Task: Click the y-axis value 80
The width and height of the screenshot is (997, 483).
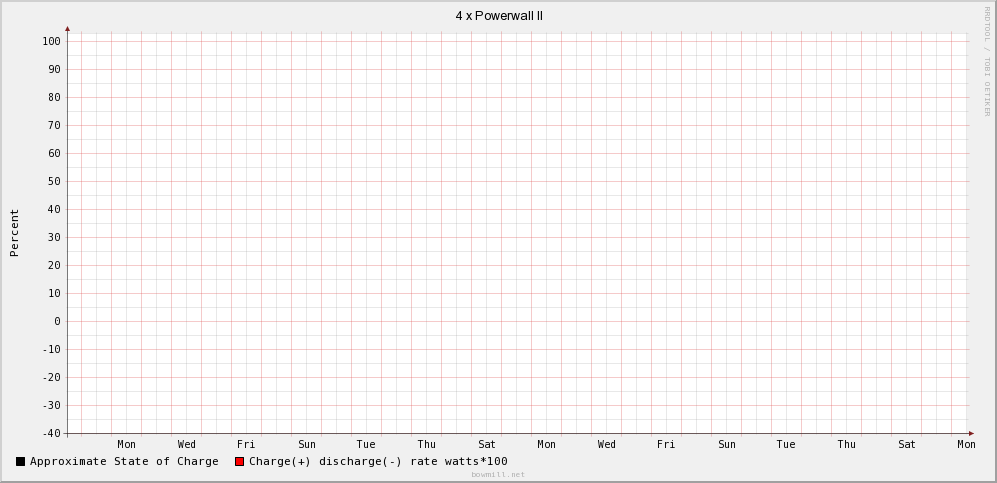Action: point(54,97)
